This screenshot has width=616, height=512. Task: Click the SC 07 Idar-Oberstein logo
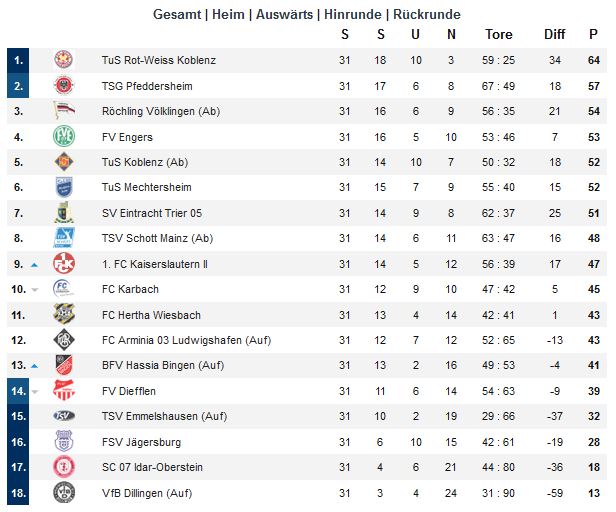(64, 466)
